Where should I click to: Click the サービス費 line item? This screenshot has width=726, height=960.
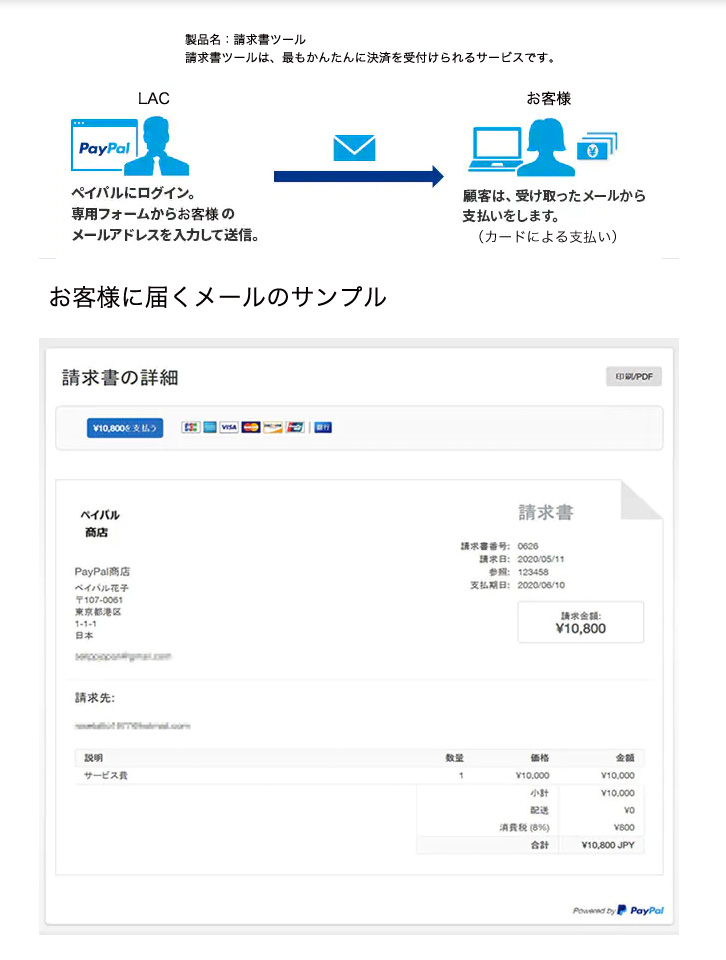pyautogui.click(x=105, y=775)
